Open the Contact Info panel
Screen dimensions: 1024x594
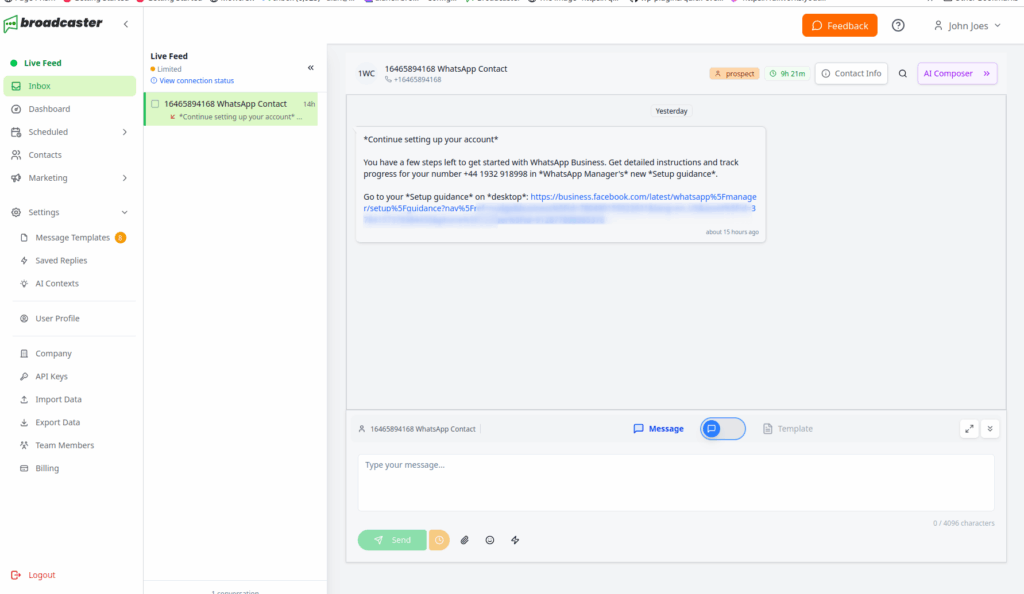tap(851, 74)
